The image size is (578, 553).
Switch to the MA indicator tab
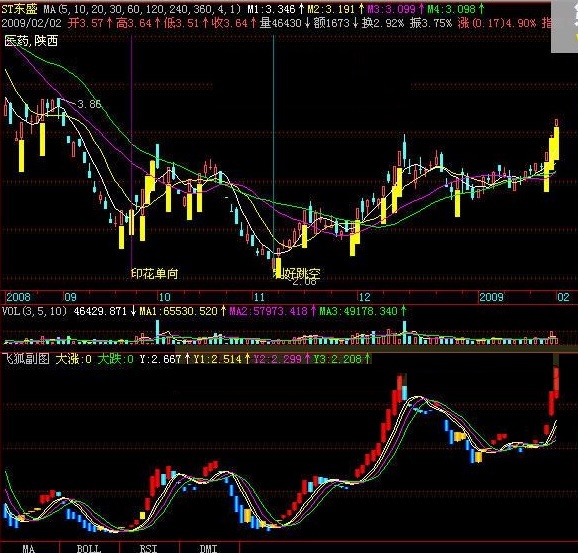point(29,548)
